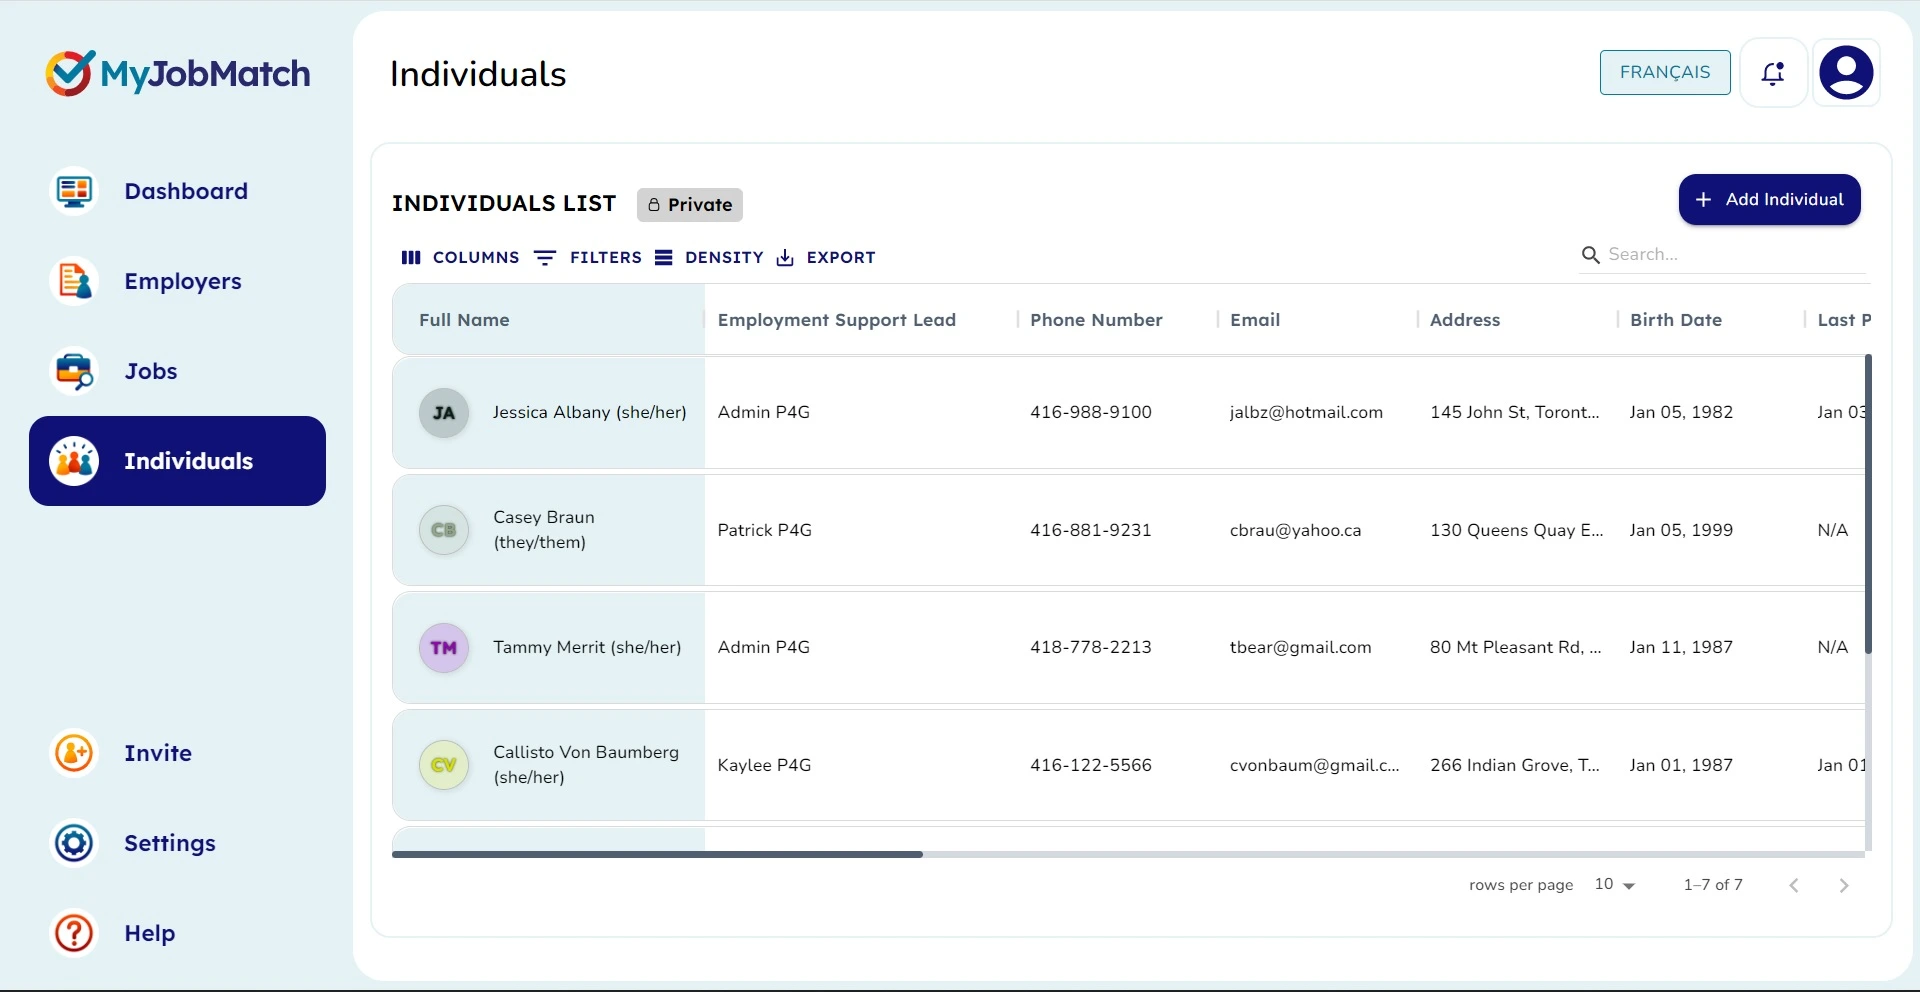This screenshot has width=1920, height=992.
Task: Navigate to Settings menu label
Action: (x=170, y=843)
